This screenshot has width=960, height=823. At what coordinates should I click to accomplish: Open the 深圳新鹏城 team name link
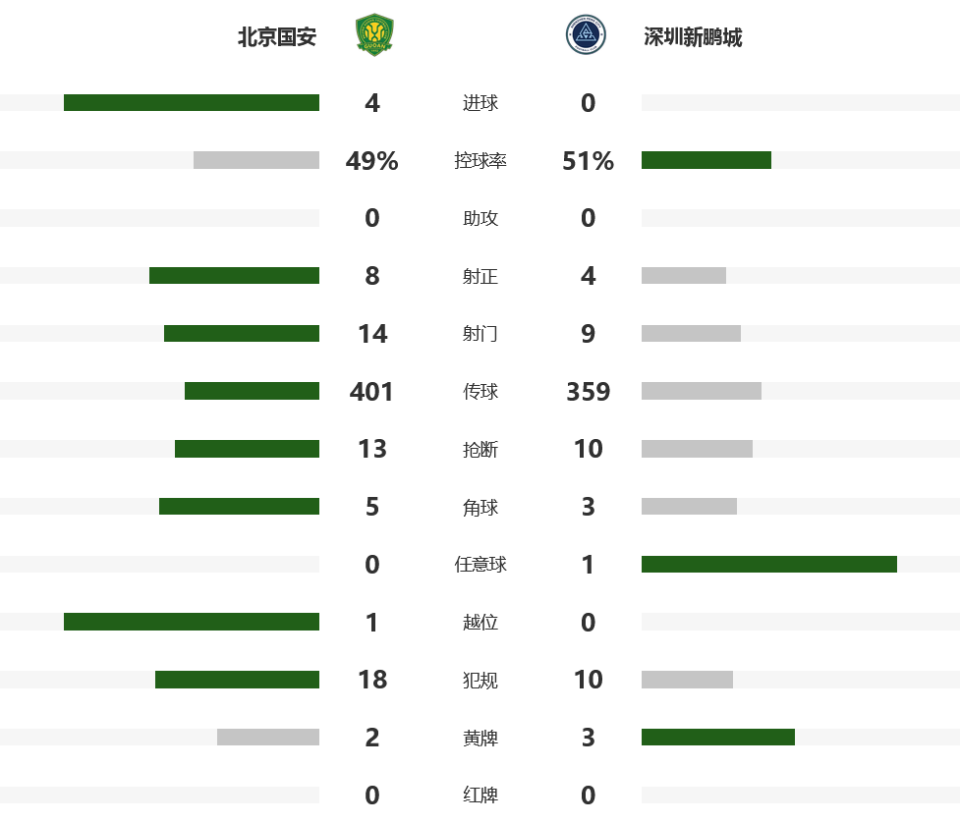tap(692, 37)
